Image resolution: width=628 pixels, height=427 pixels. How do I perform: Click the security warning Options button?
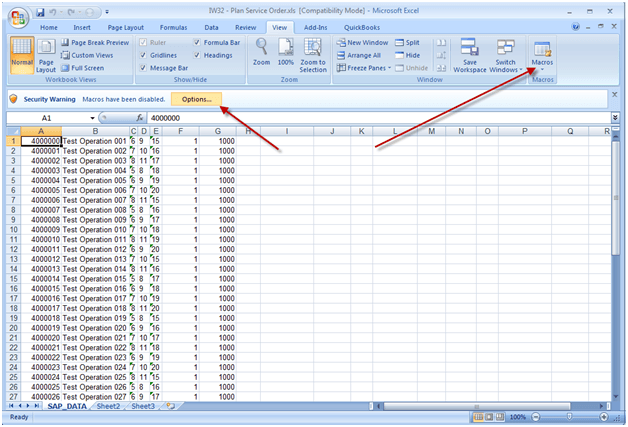click(196, 99)
